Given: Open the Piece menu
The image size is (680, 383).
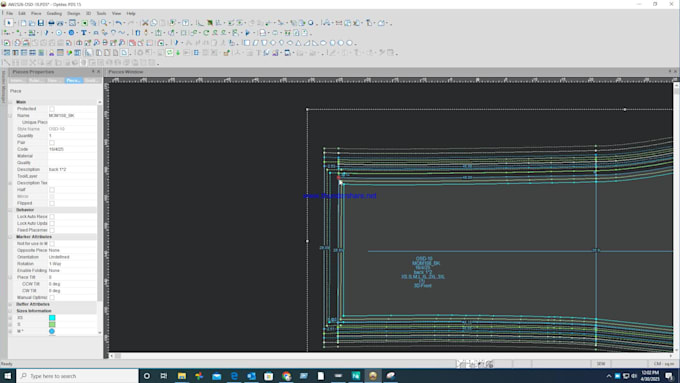Looking at the screenshot, I should tap(36, 13).
